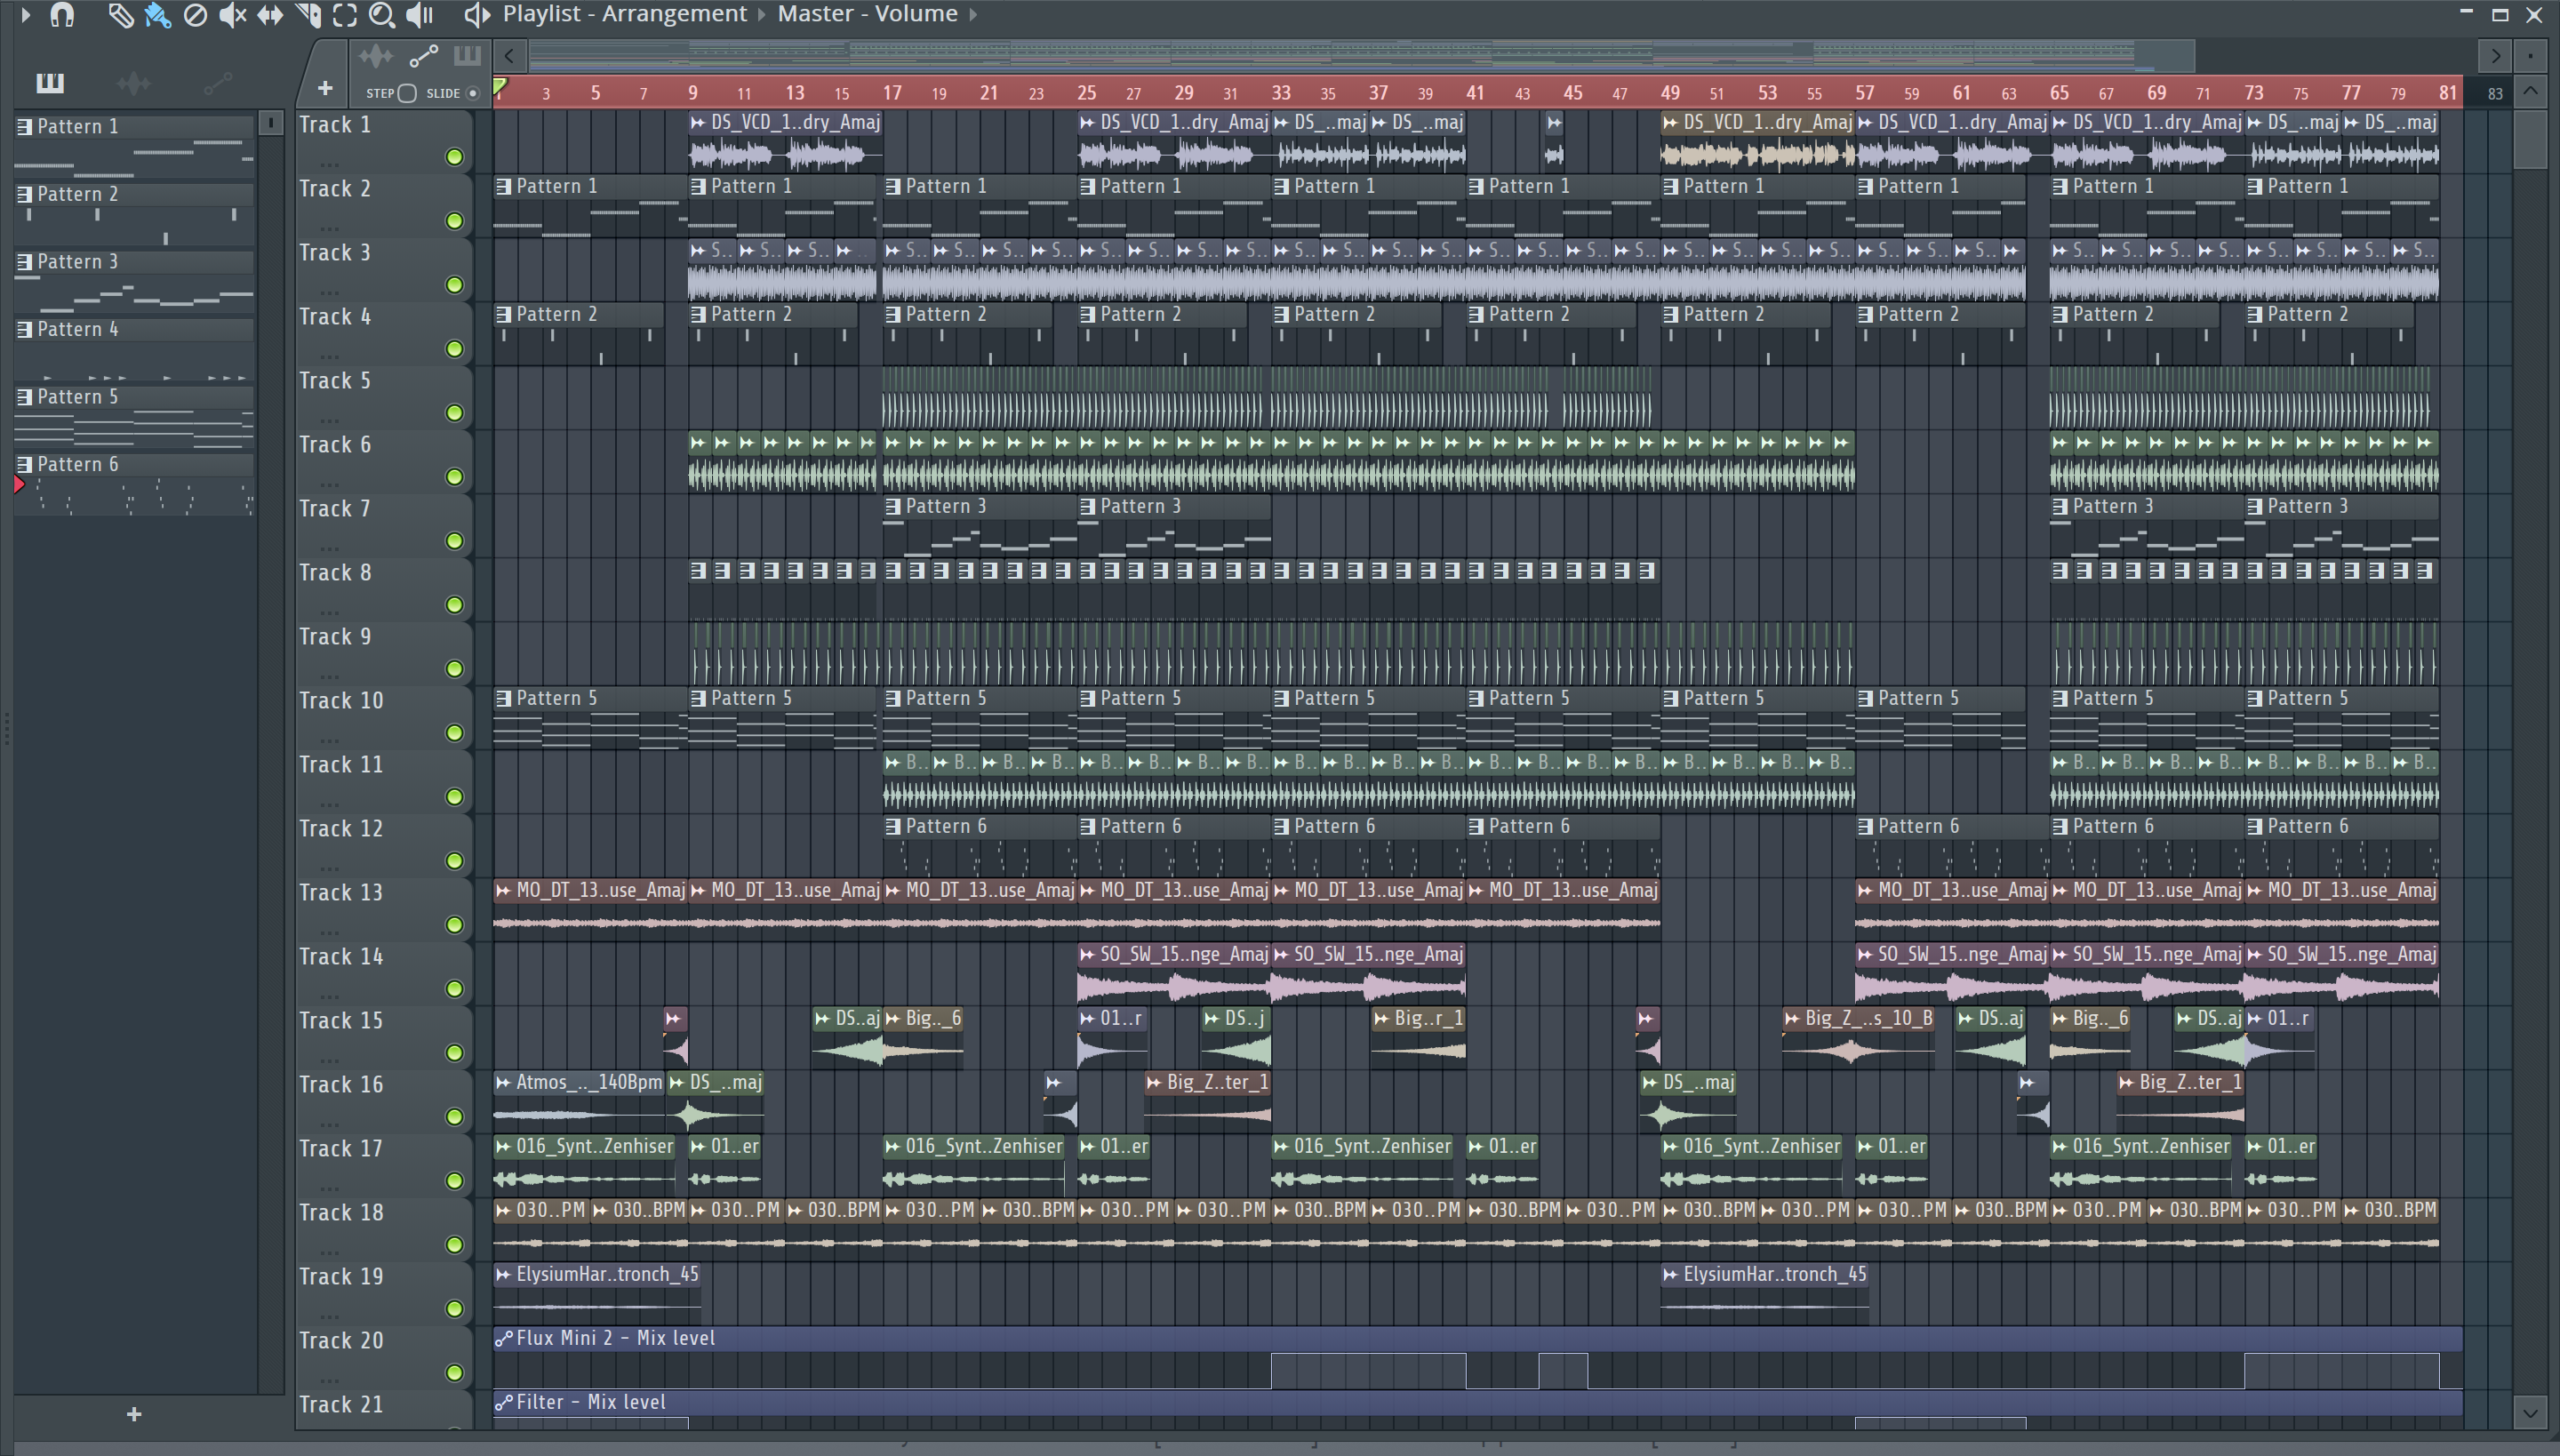Mute Track 5 with its green LED

pyautogui.click(x=454, y=413)
